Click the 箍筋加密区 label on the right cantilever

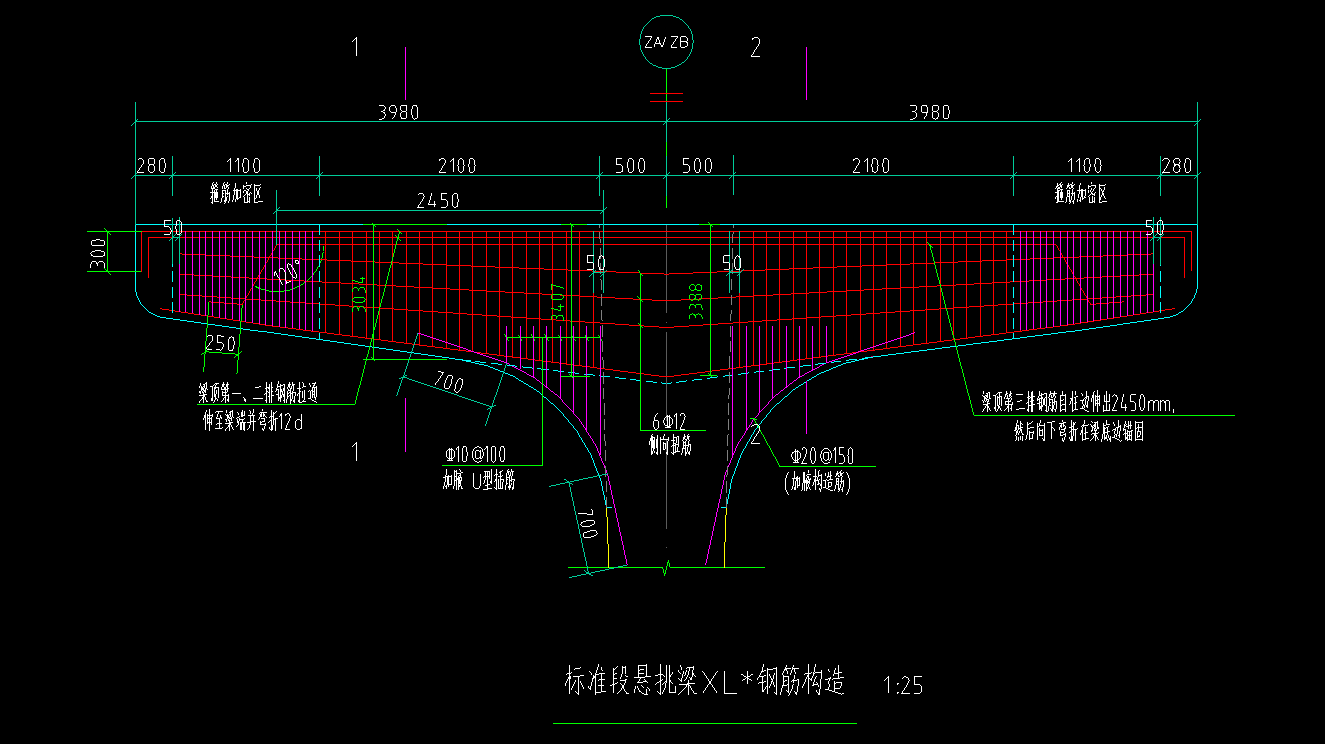coord(1081,194)
